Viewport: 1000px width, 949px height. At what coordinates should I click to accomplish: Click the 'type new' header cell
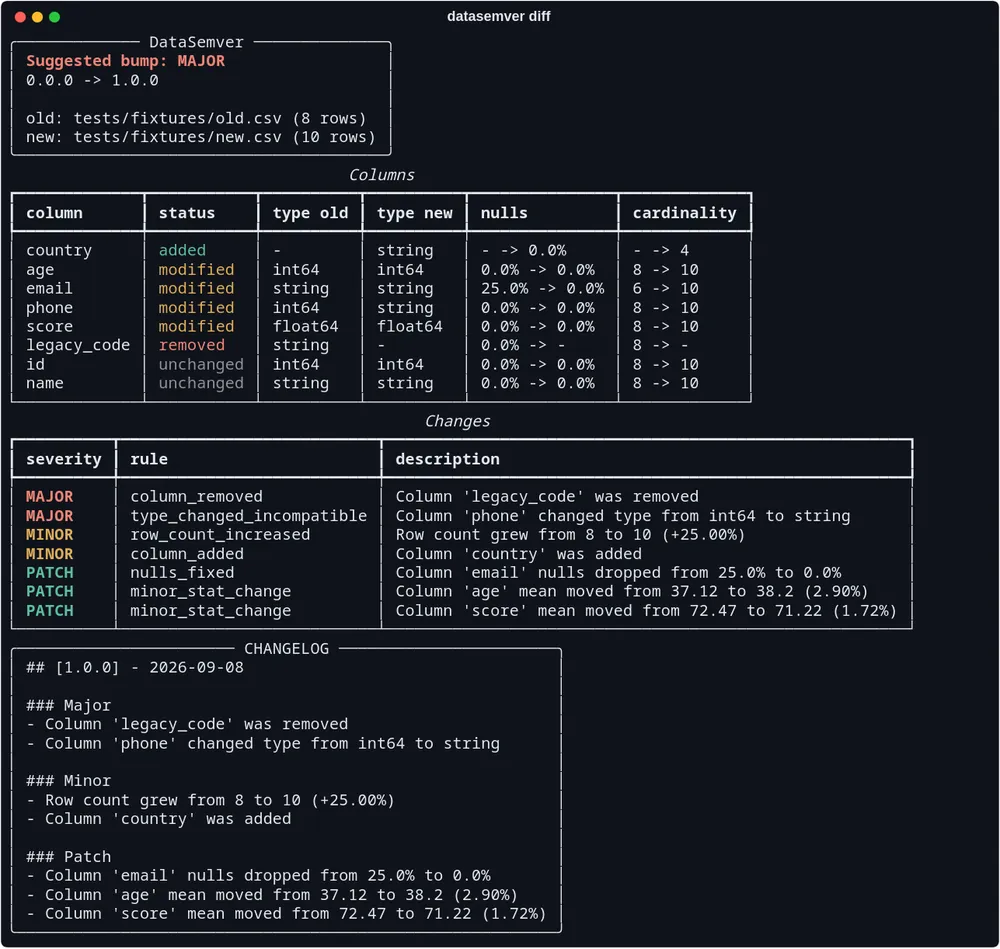tap(415, 213)
